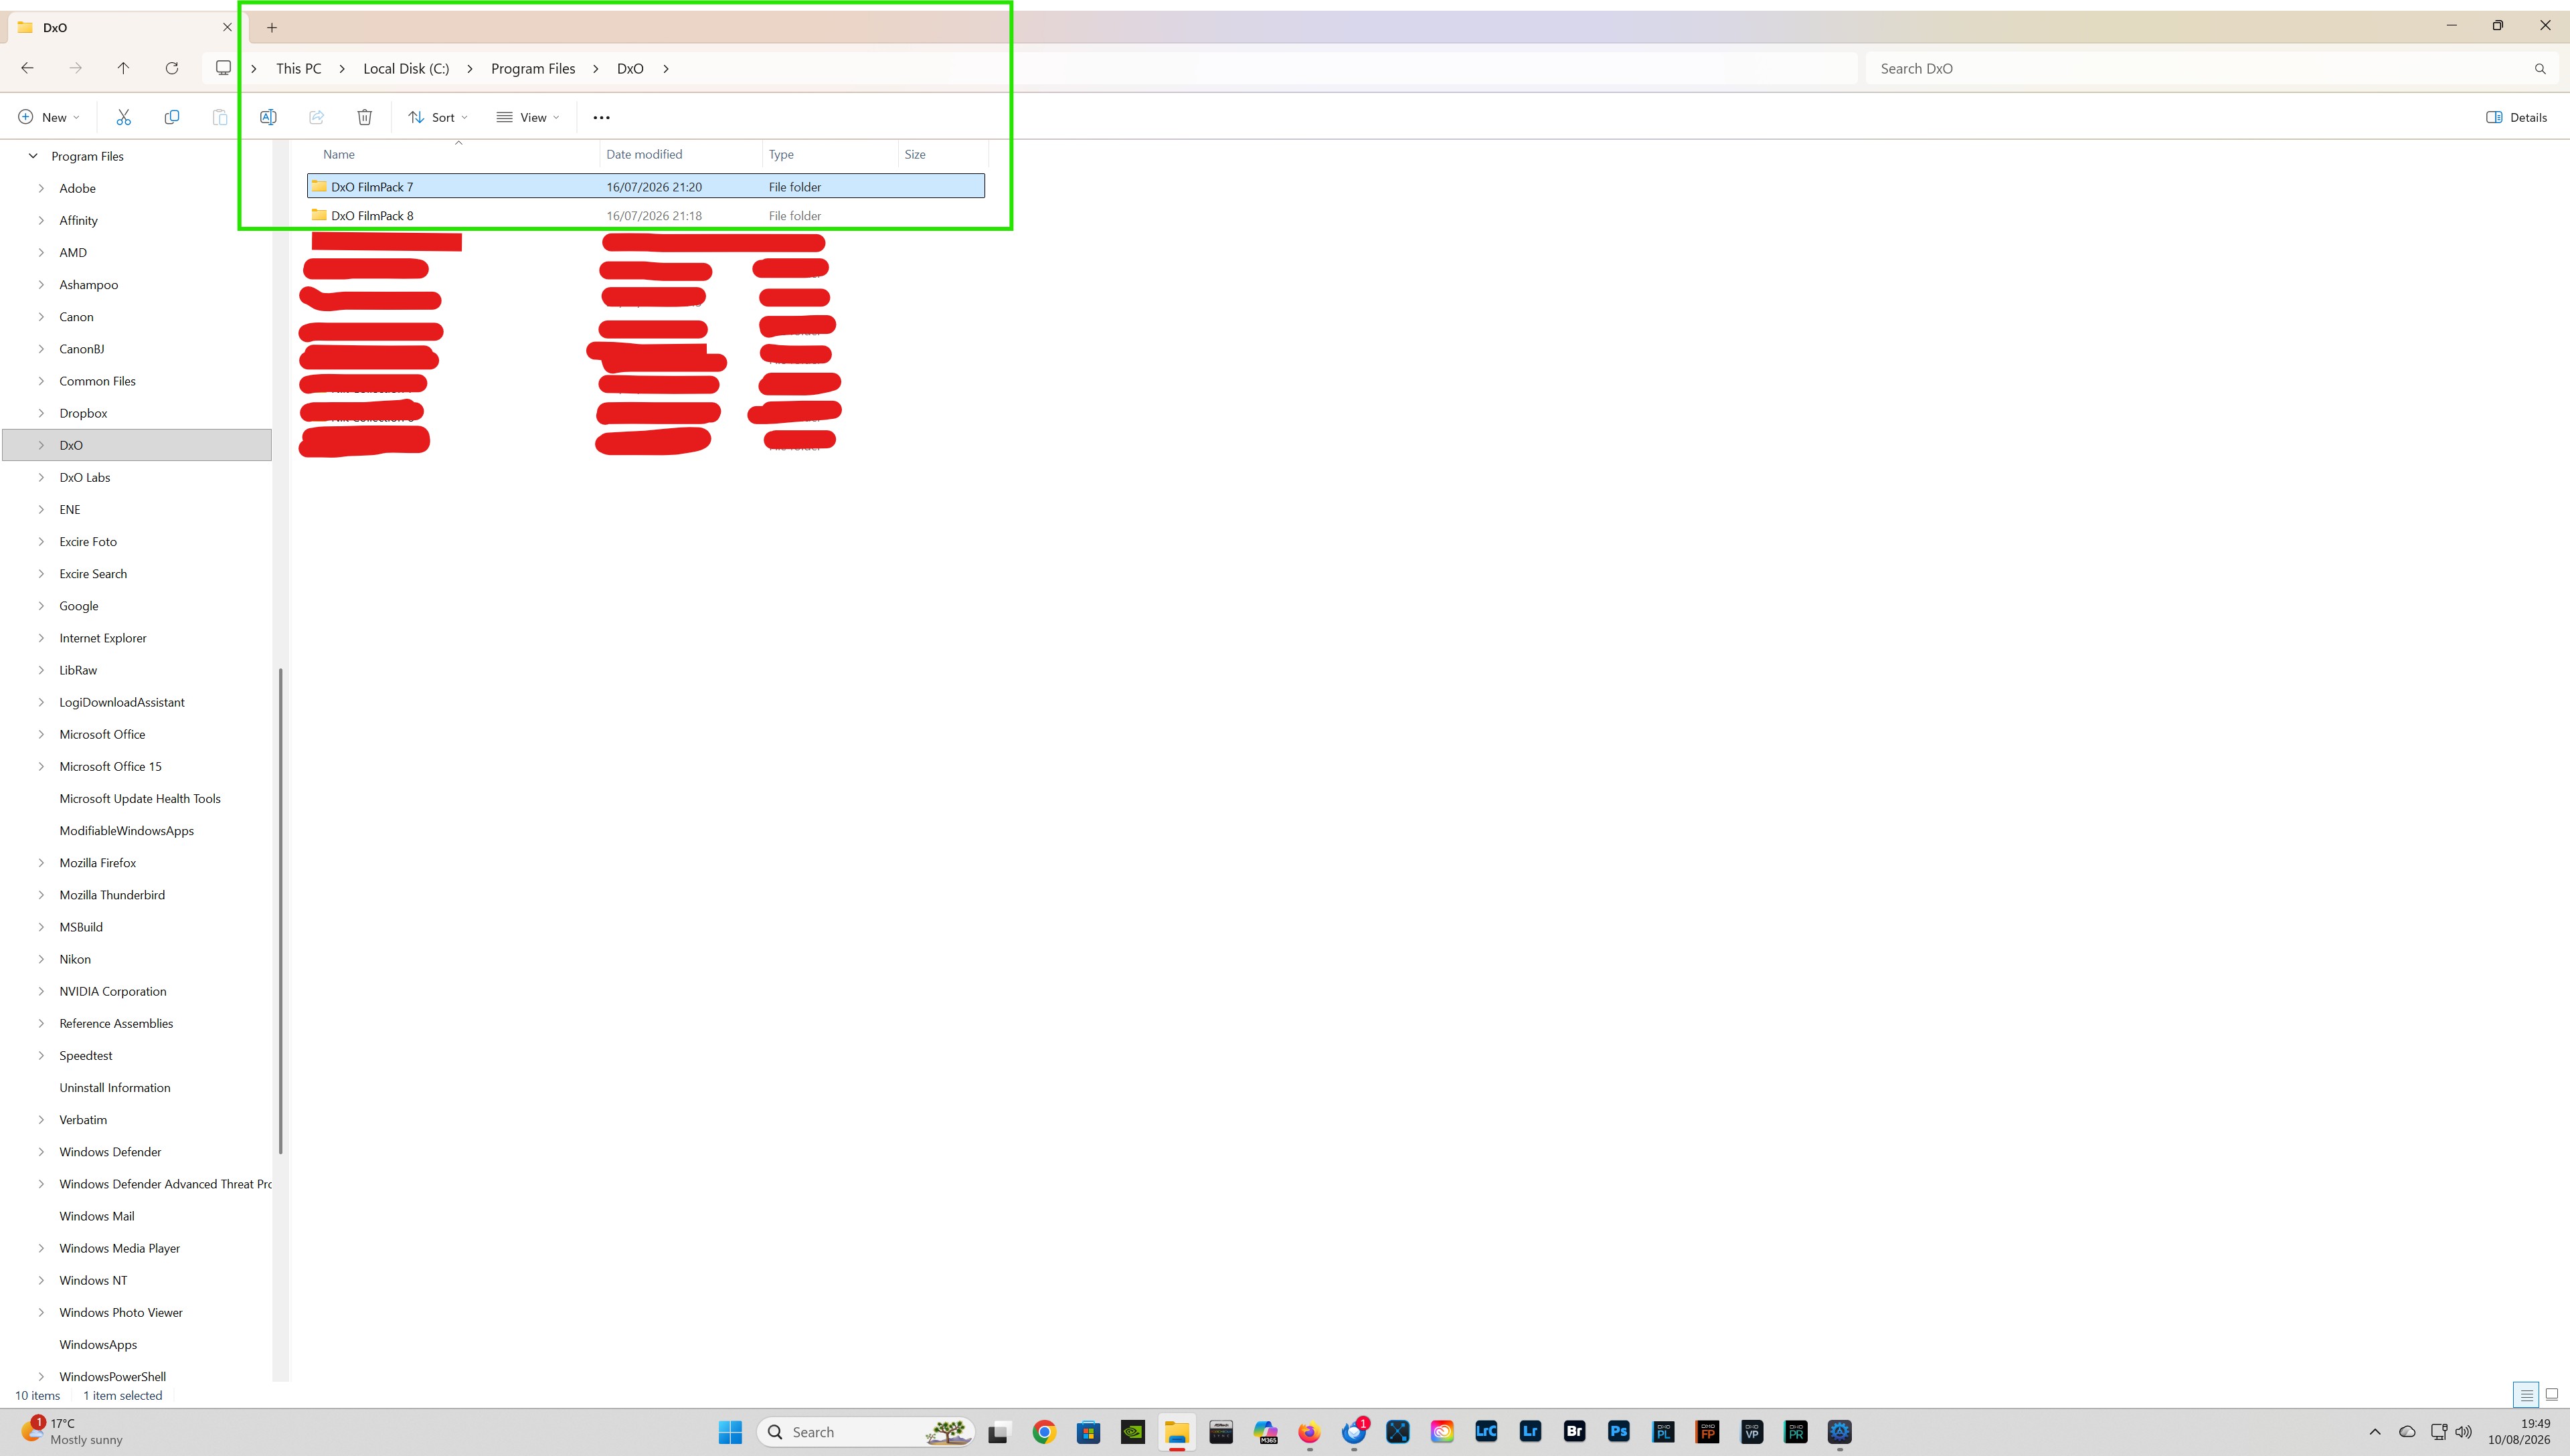2570x1456 pixels.
Task: Copy the selected item using the toolbar icon
Action: 172,117
